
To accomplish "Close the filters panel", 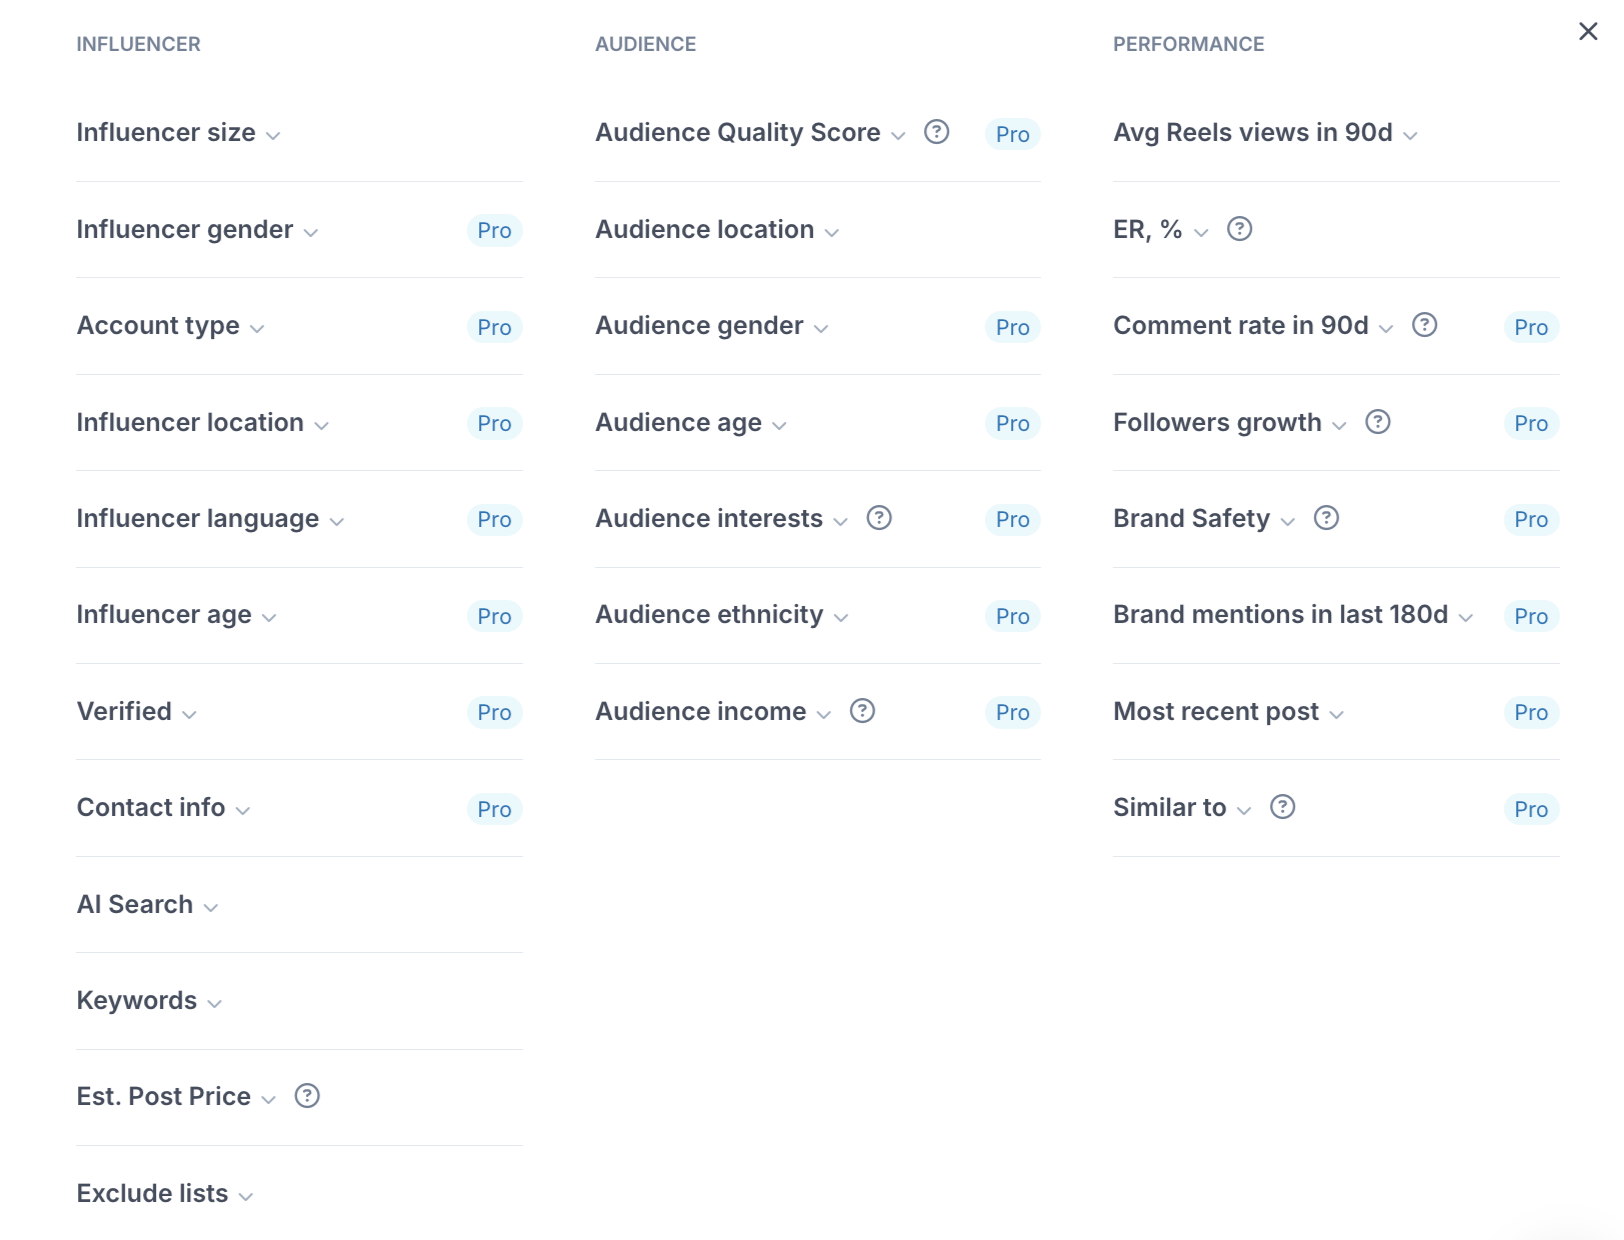I will tap(1588, 32).
